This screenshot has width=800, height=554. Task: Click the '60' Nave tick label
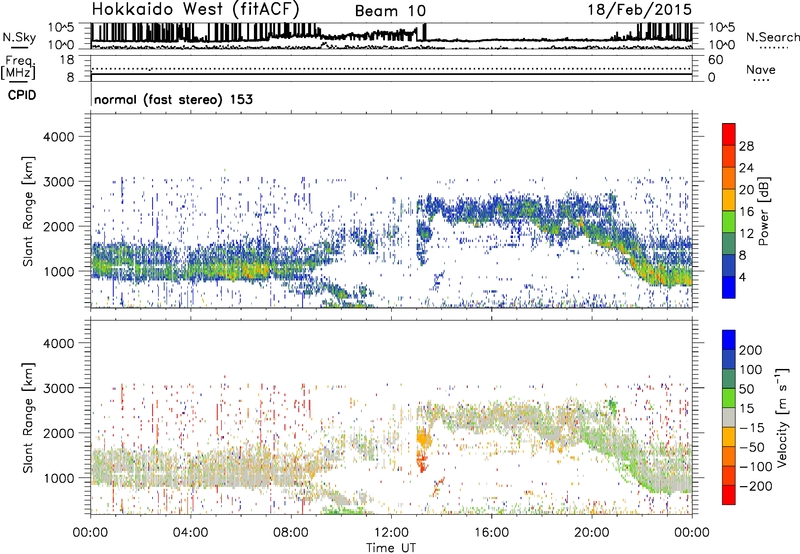pyautogui.click(x=715, y=60)
